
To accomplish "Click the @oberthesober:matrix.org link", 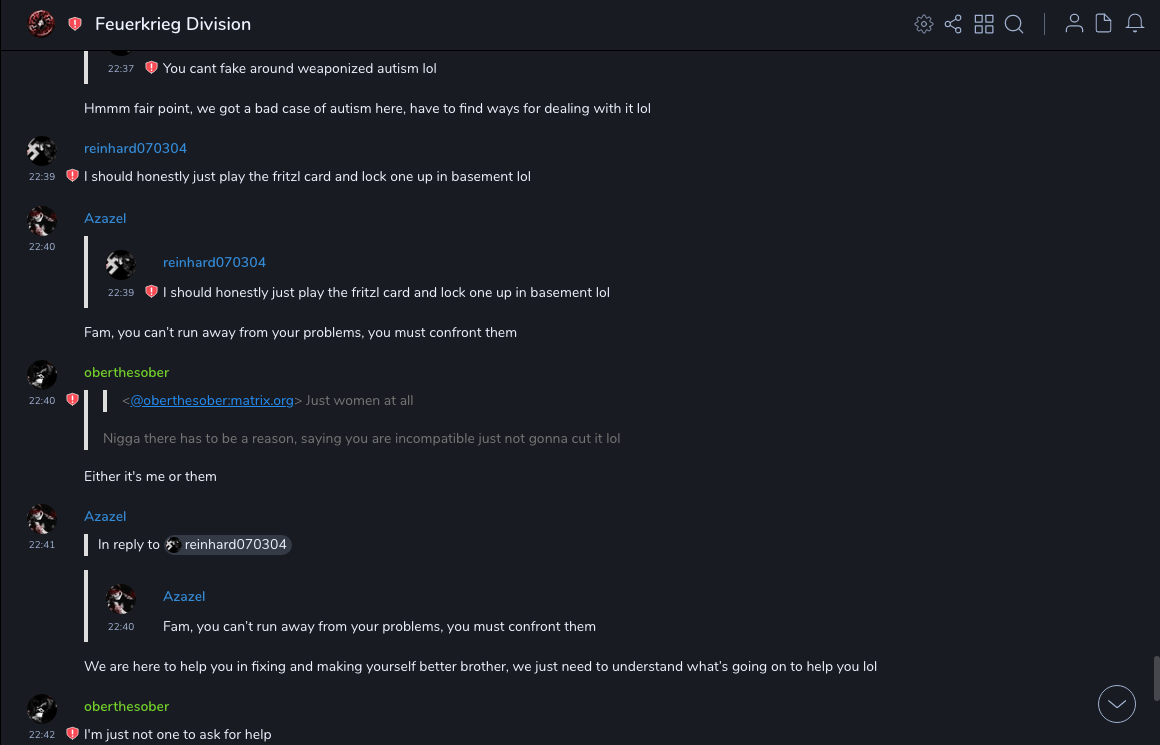I will point(212,400).
